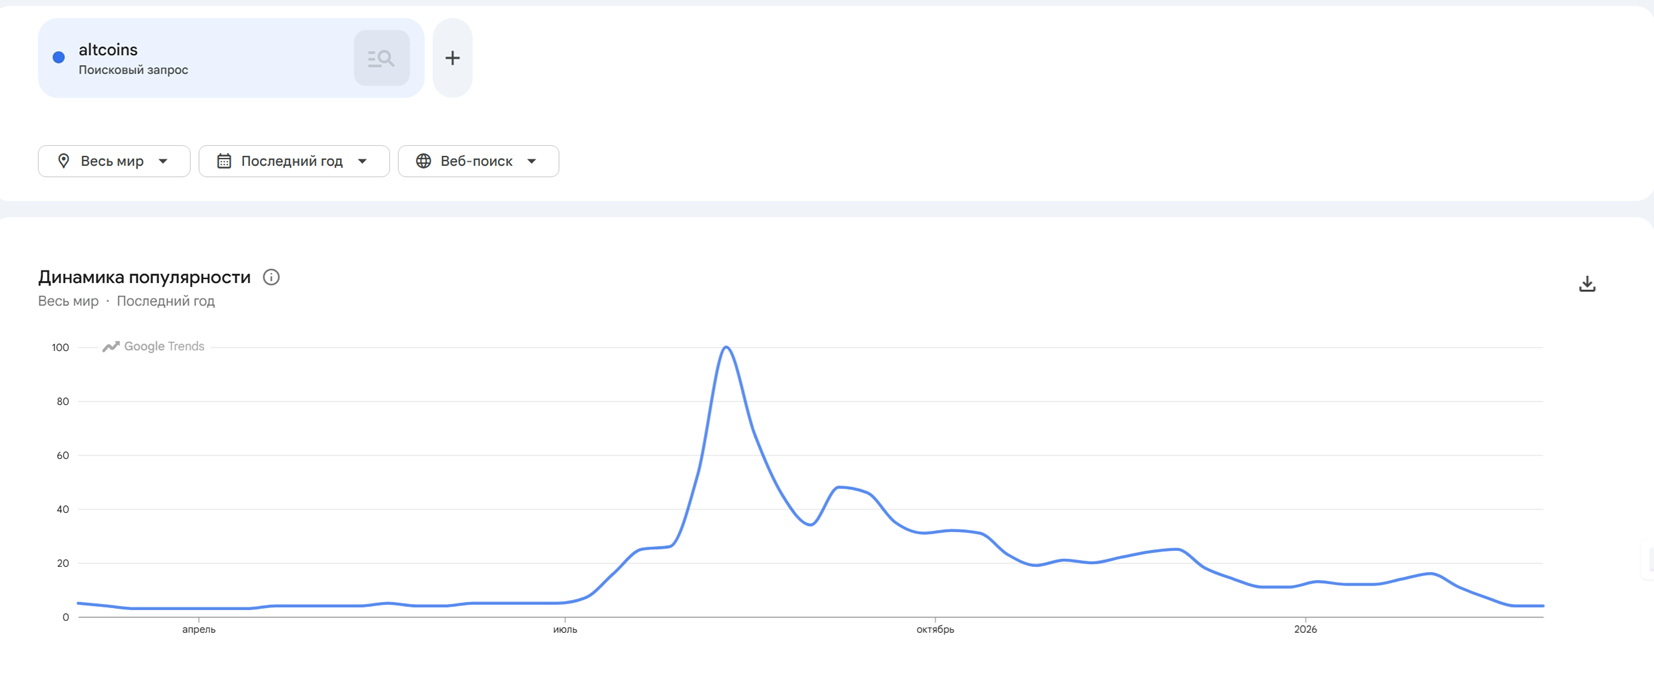Click the 2026 label on the time axis
Viewport: 1654px width, 676px height.
pos(1305,630)
